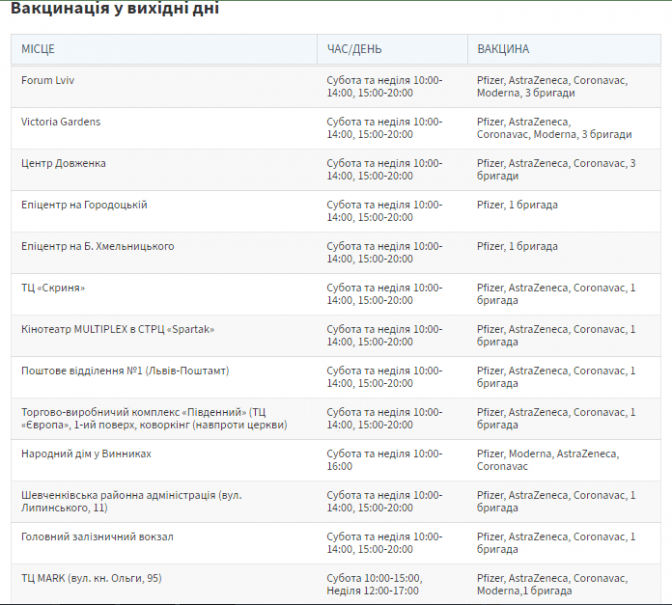Click the 'ЧАС/ДЕНЬ' column header
This screenshot has width=672, height=605.
pyautogui.click(x=354, y=49)
